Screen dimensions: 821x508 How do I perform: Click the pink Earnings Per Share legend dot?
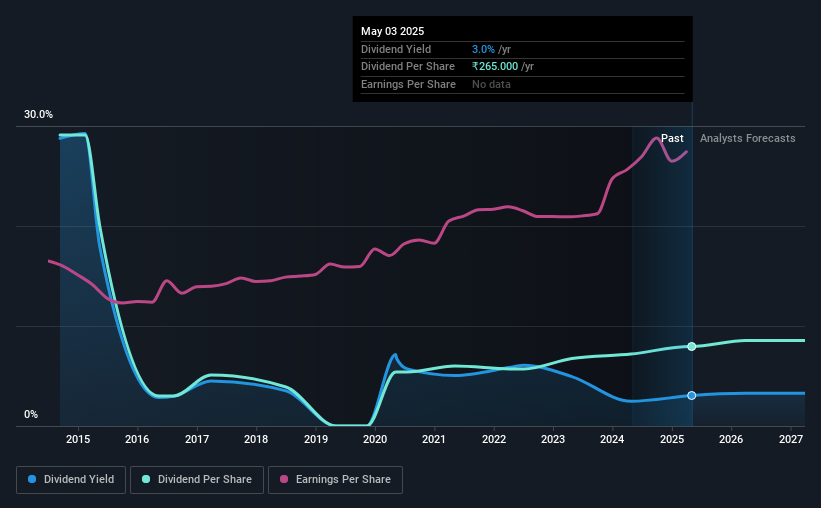284,479
